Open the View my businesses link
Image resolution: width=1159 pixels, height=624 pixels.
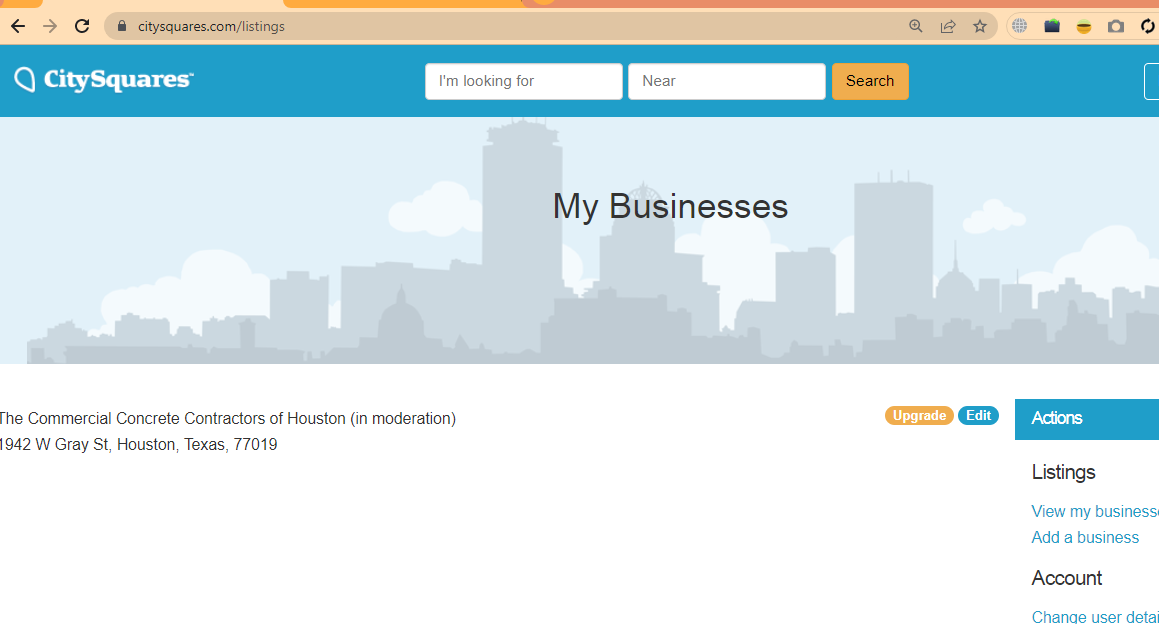pos(1095,512)
